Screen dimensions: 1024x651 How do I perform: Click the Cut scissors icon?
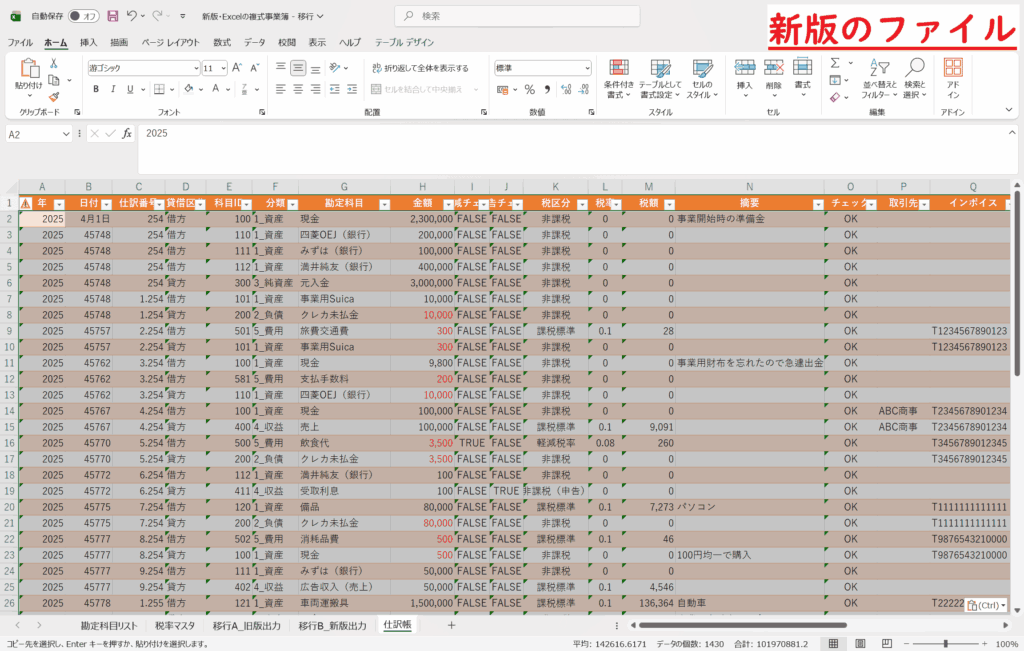[x=54, y=62]
